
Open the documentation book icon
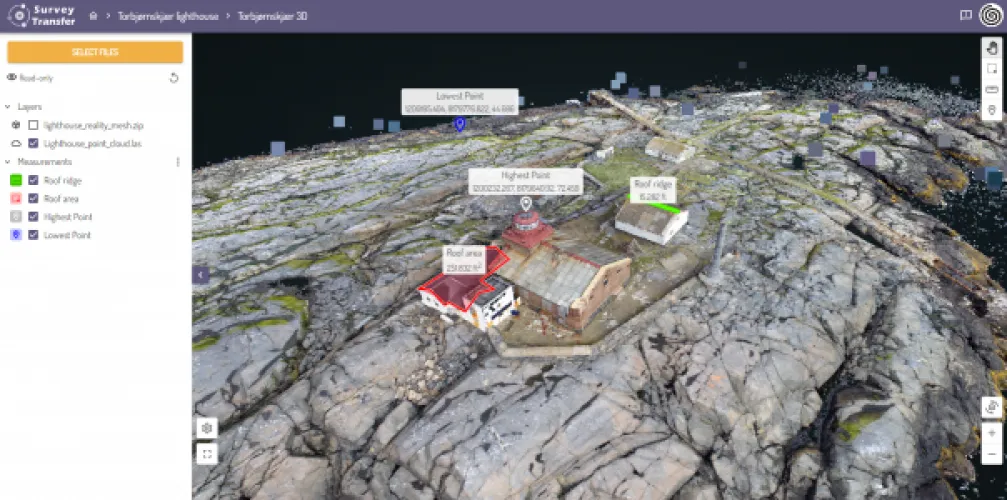pyautogui.click(x=965, y=16)
